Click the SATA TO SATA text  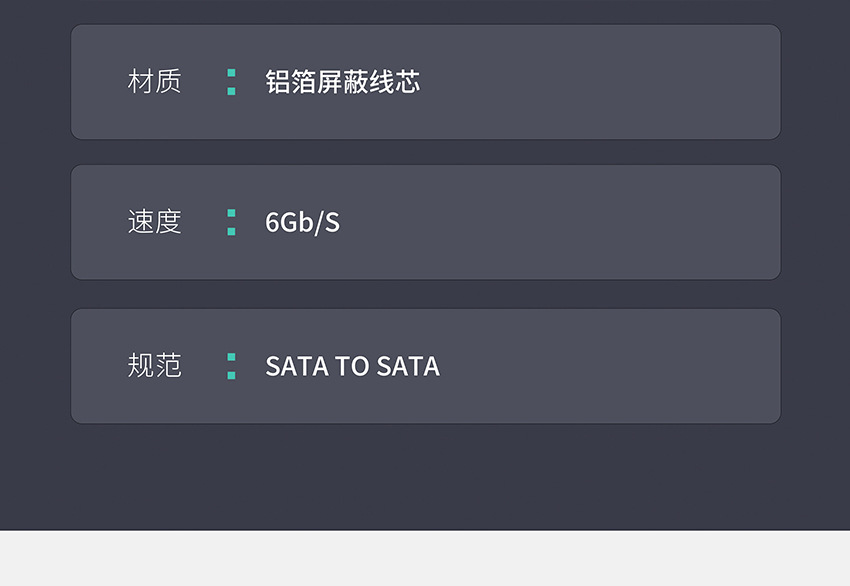tap(352, 366)
